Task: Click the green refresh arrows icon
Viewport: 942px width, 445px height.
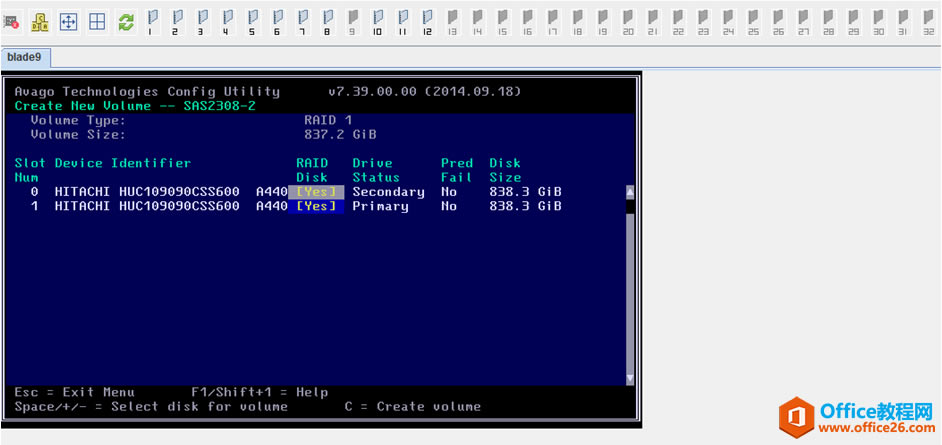Action: point(126,22)
